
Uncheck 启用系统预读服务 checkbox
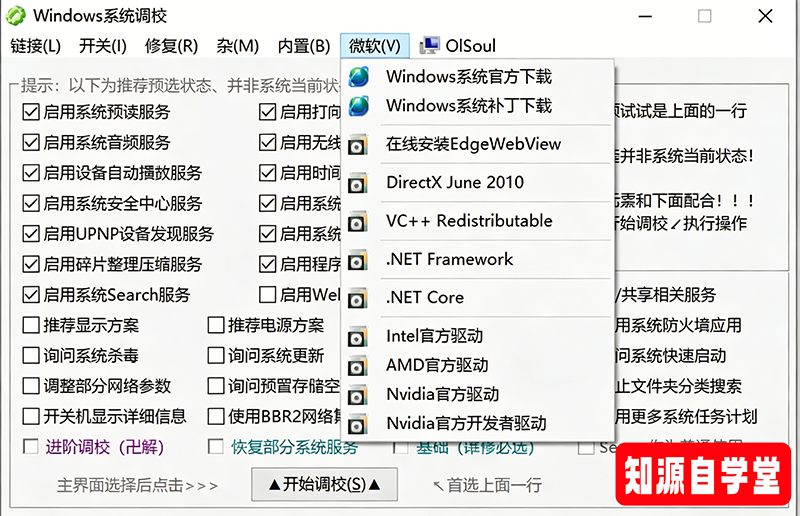tap(31, 112)
